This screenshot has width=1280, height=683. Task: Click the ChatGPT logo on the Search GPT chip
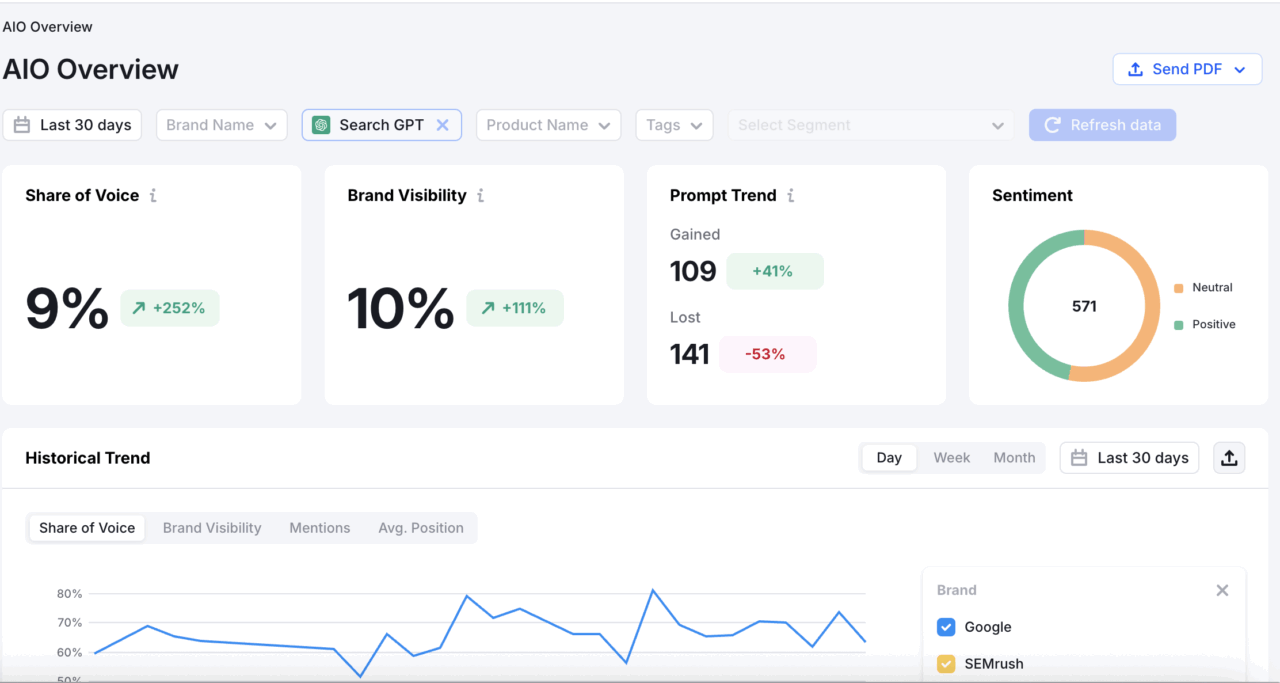pos(321,124)
